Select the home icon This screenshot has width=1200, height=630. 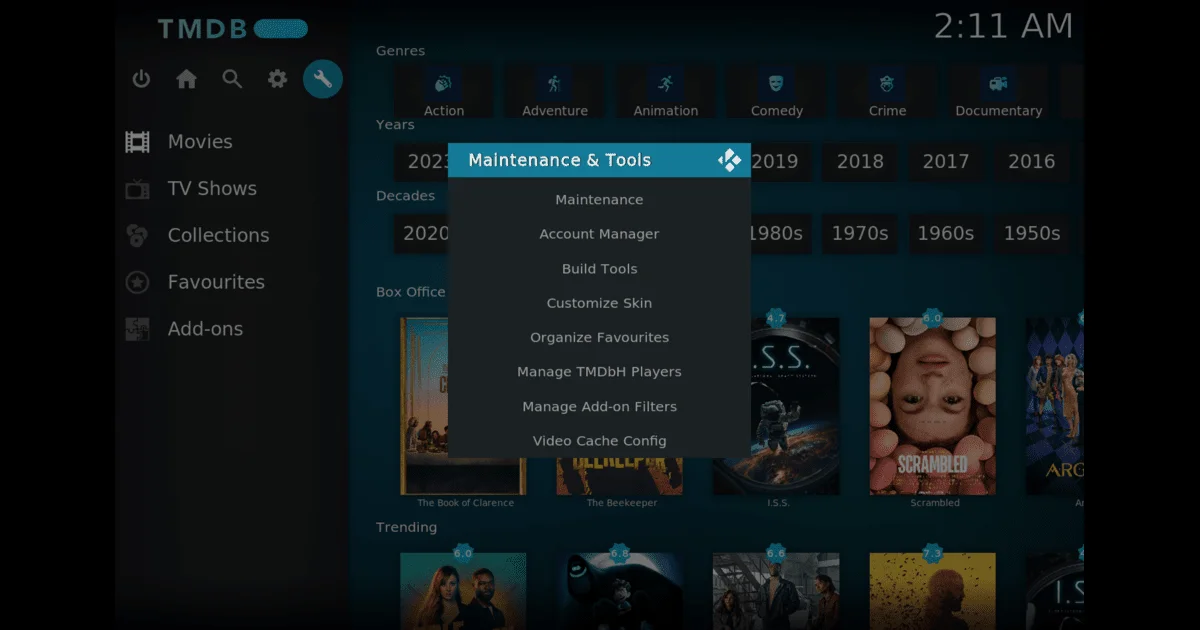(186, 79)
